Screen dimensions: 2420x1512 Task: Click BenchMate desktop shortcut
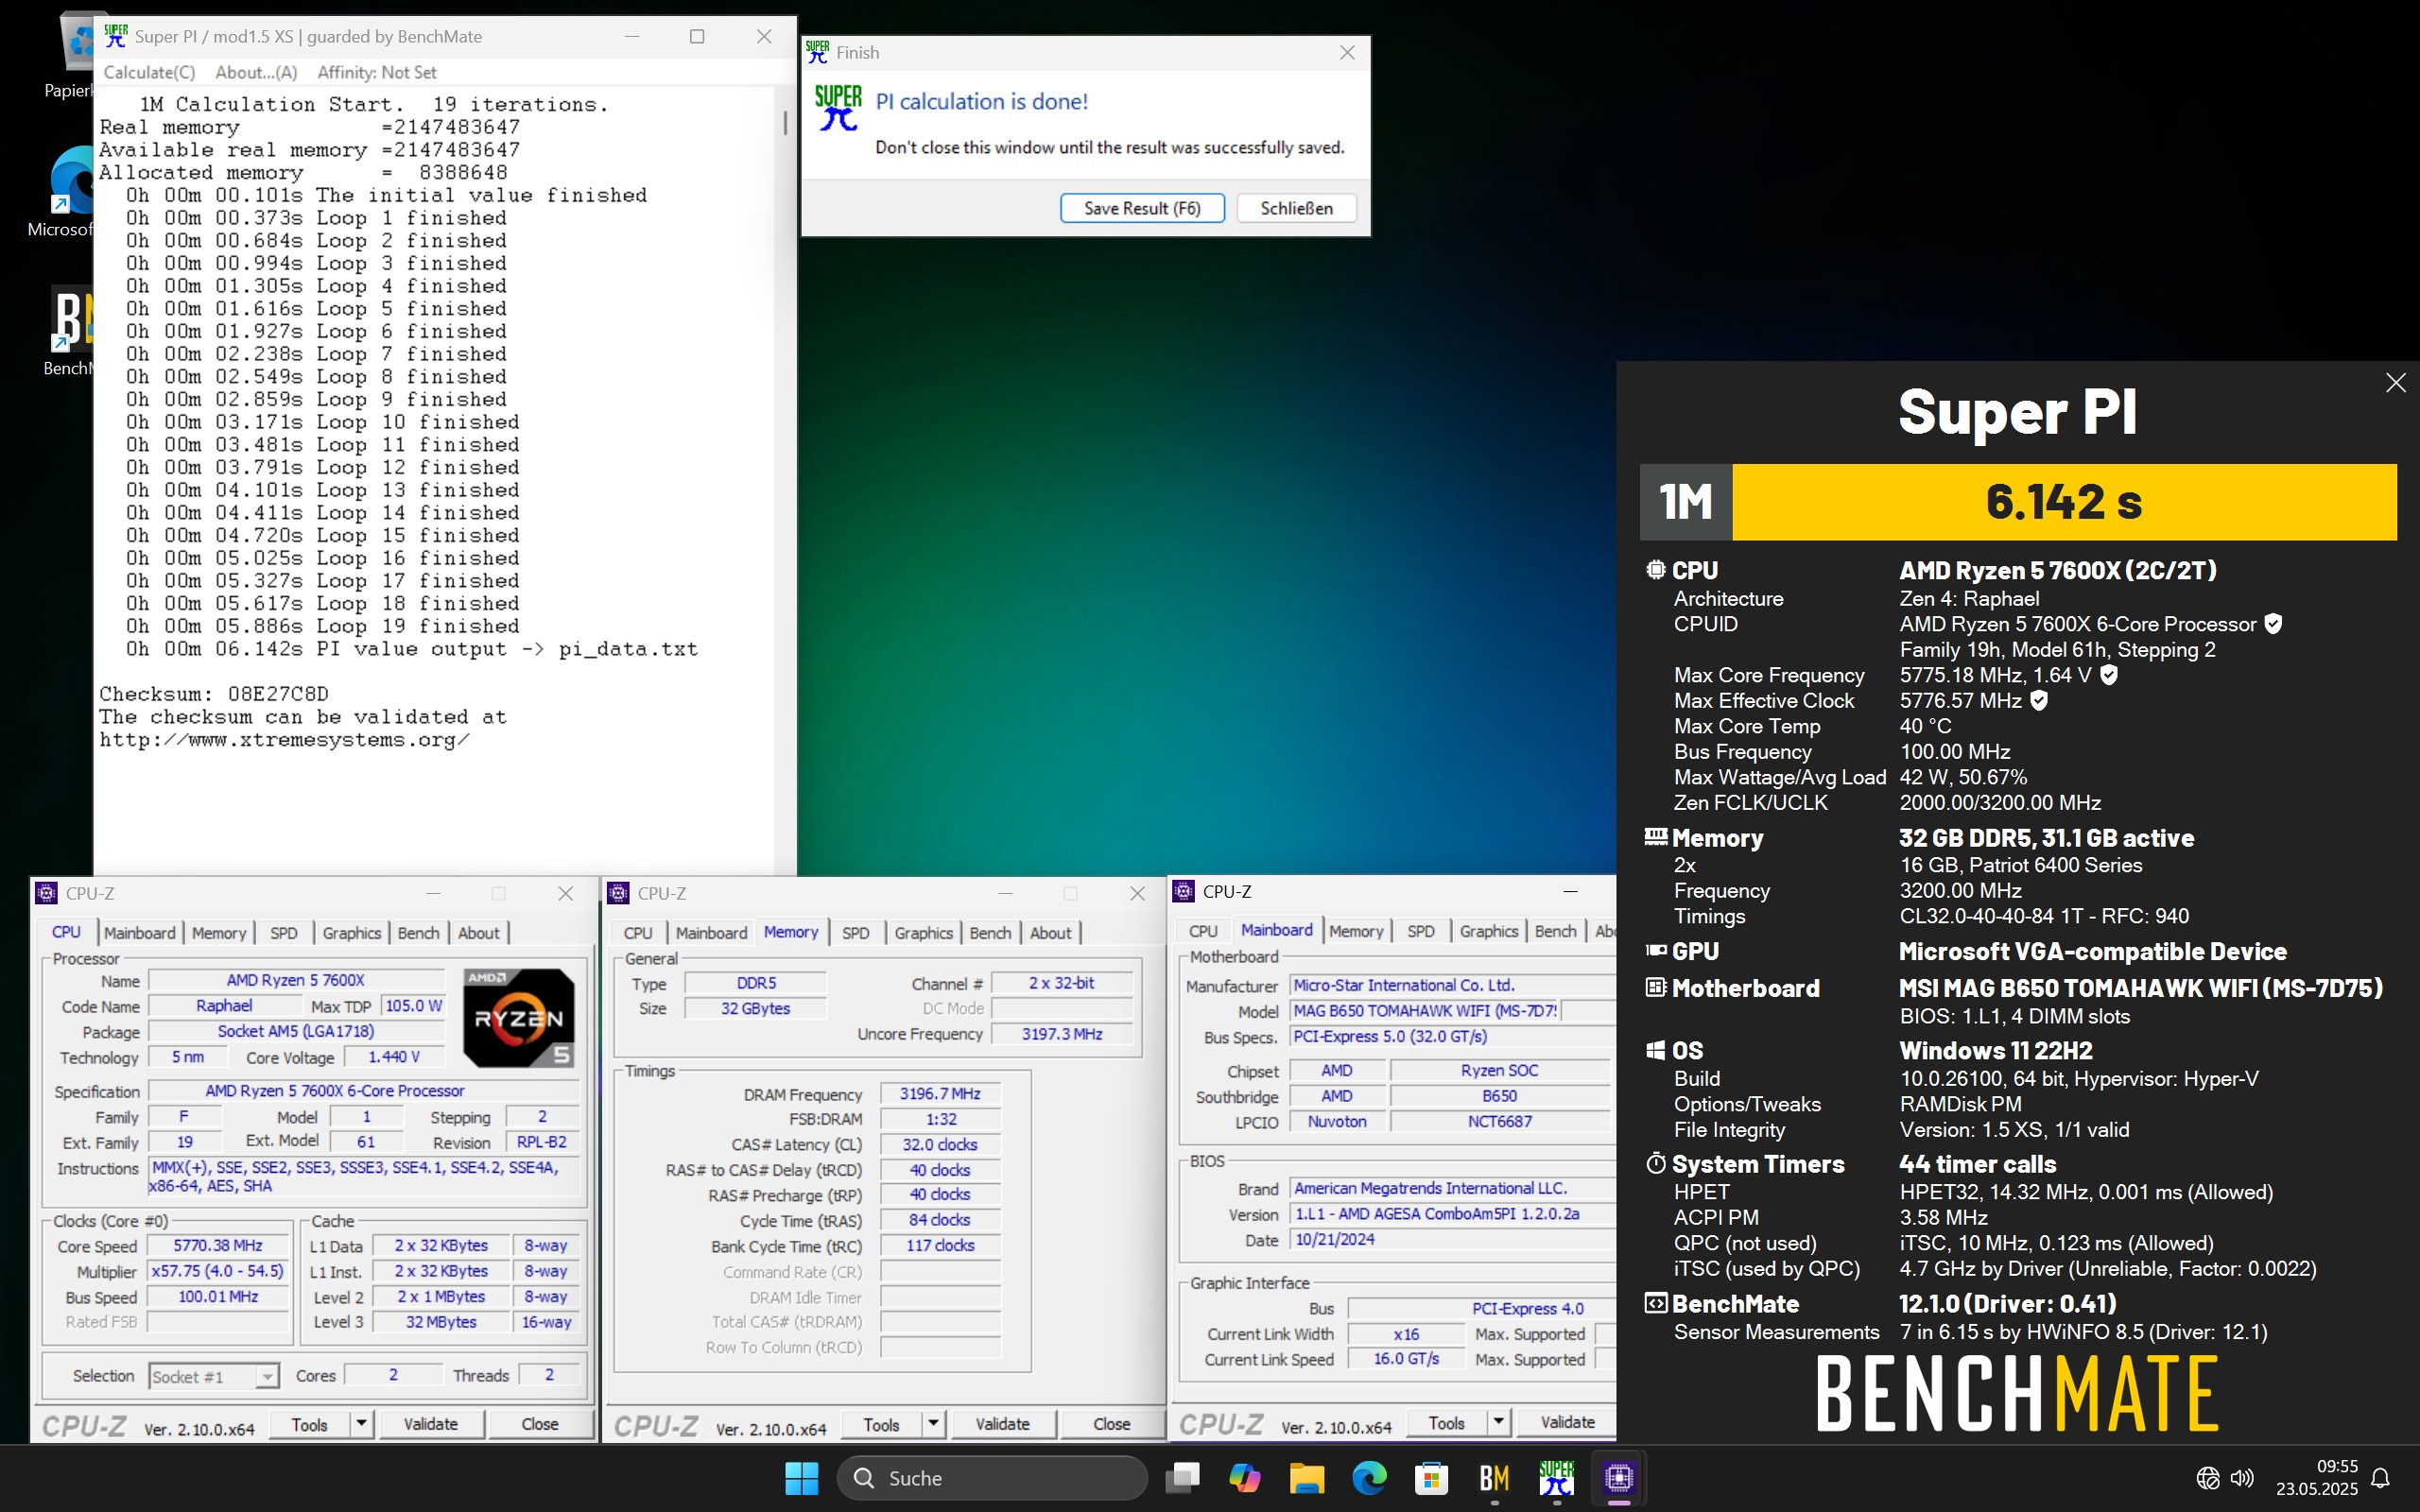point(70,330)
